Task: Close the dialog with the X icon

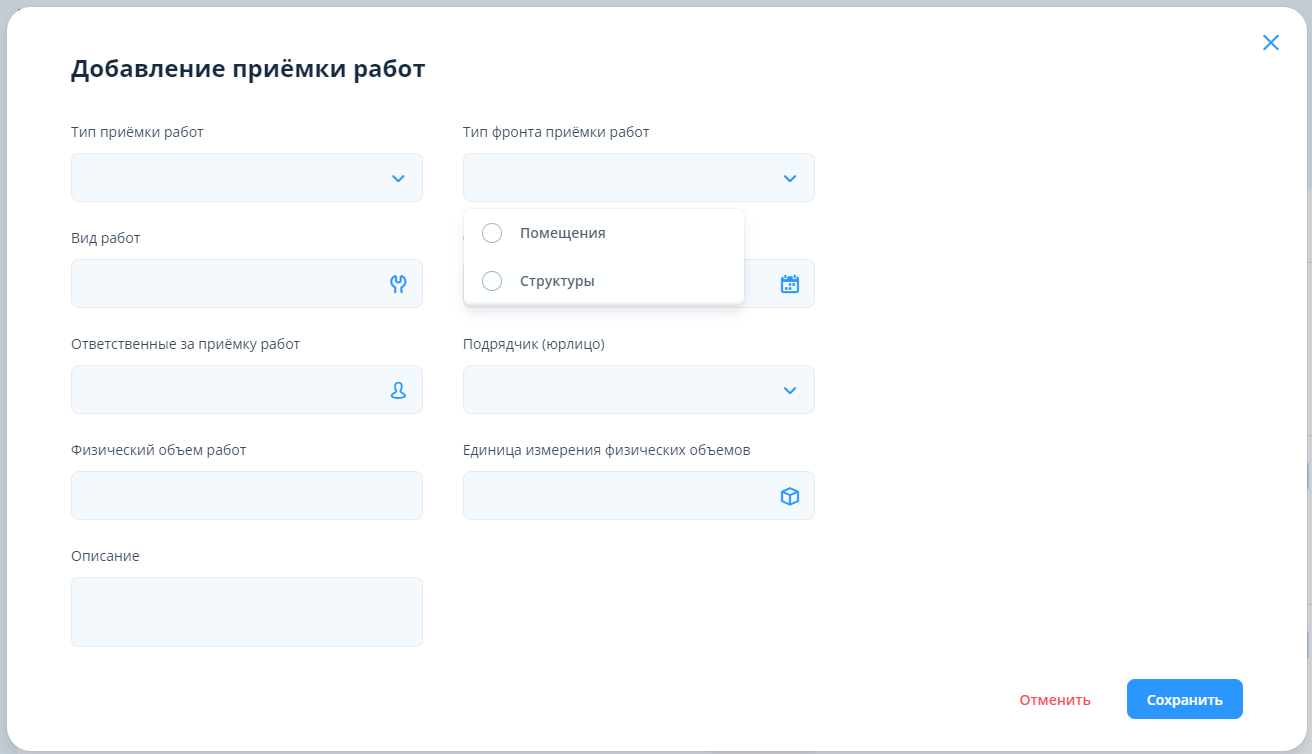Action: point(1270,42)
